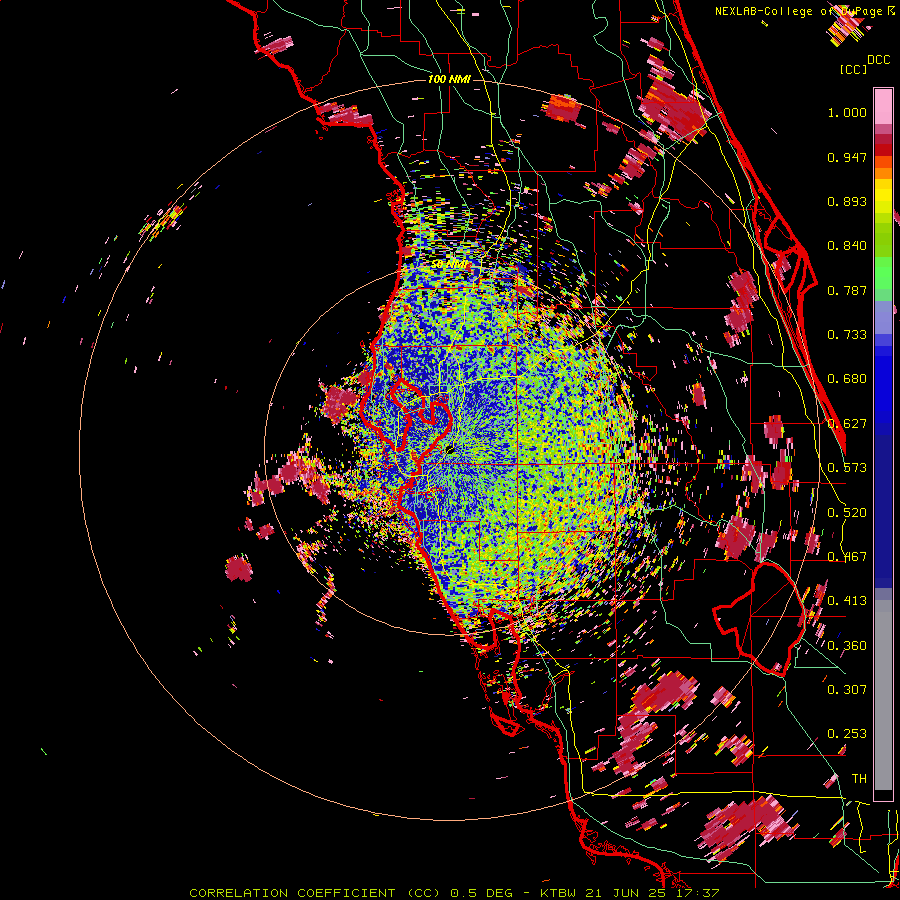Screen dimensions: 900x900
Task: Select the 0.573 legend value
Action: [x=847, y=468]
